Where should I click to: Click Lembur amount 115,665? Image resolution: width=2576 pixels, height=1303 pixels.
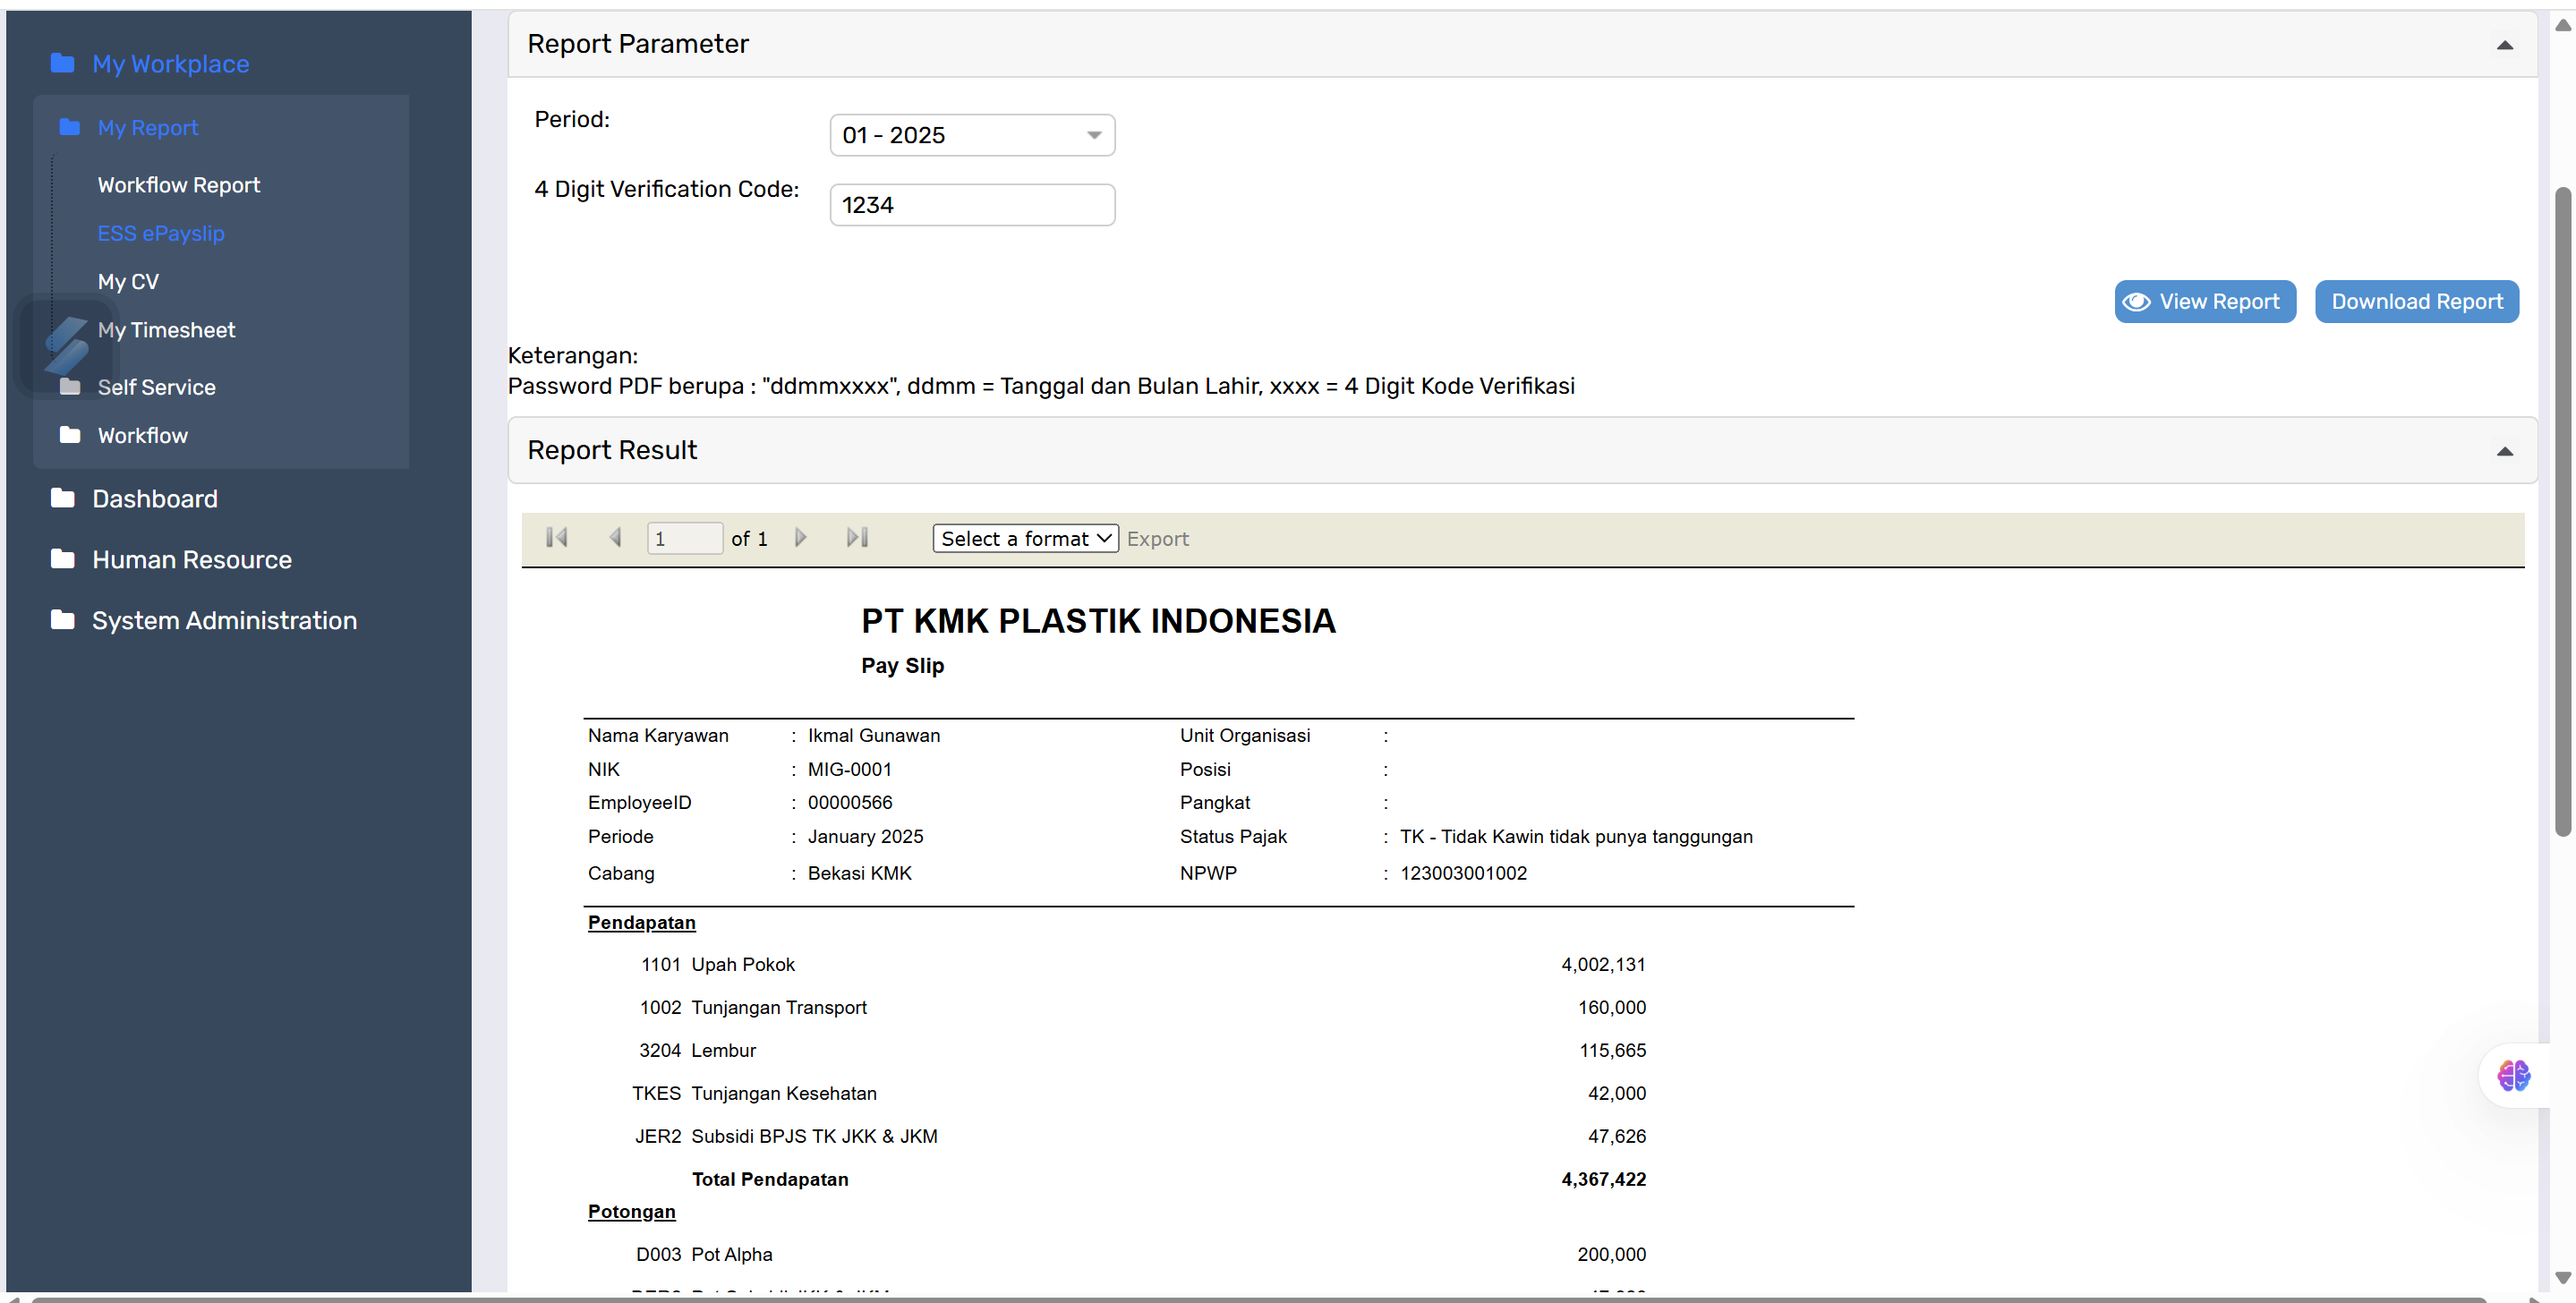1612,1050
